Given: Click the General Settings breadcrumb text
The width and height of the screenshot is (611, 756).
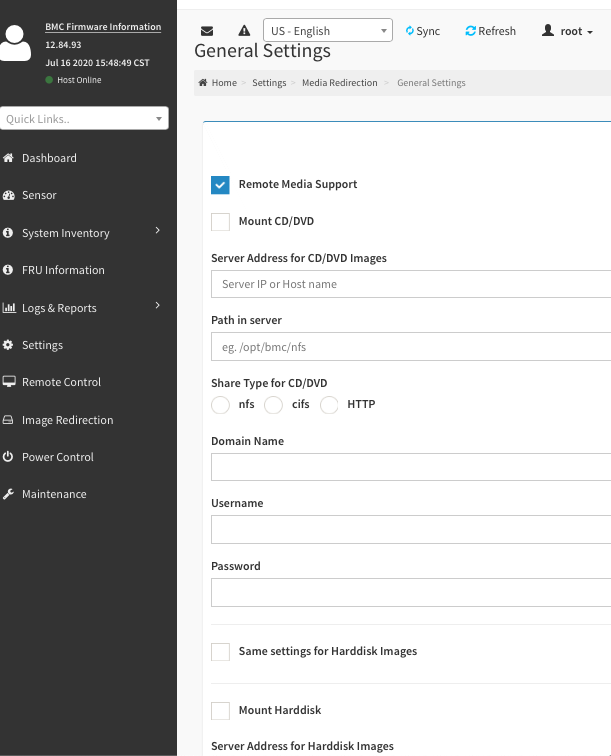Looking at the screenshot, I should pyautogui.click(x=431, y=83).
